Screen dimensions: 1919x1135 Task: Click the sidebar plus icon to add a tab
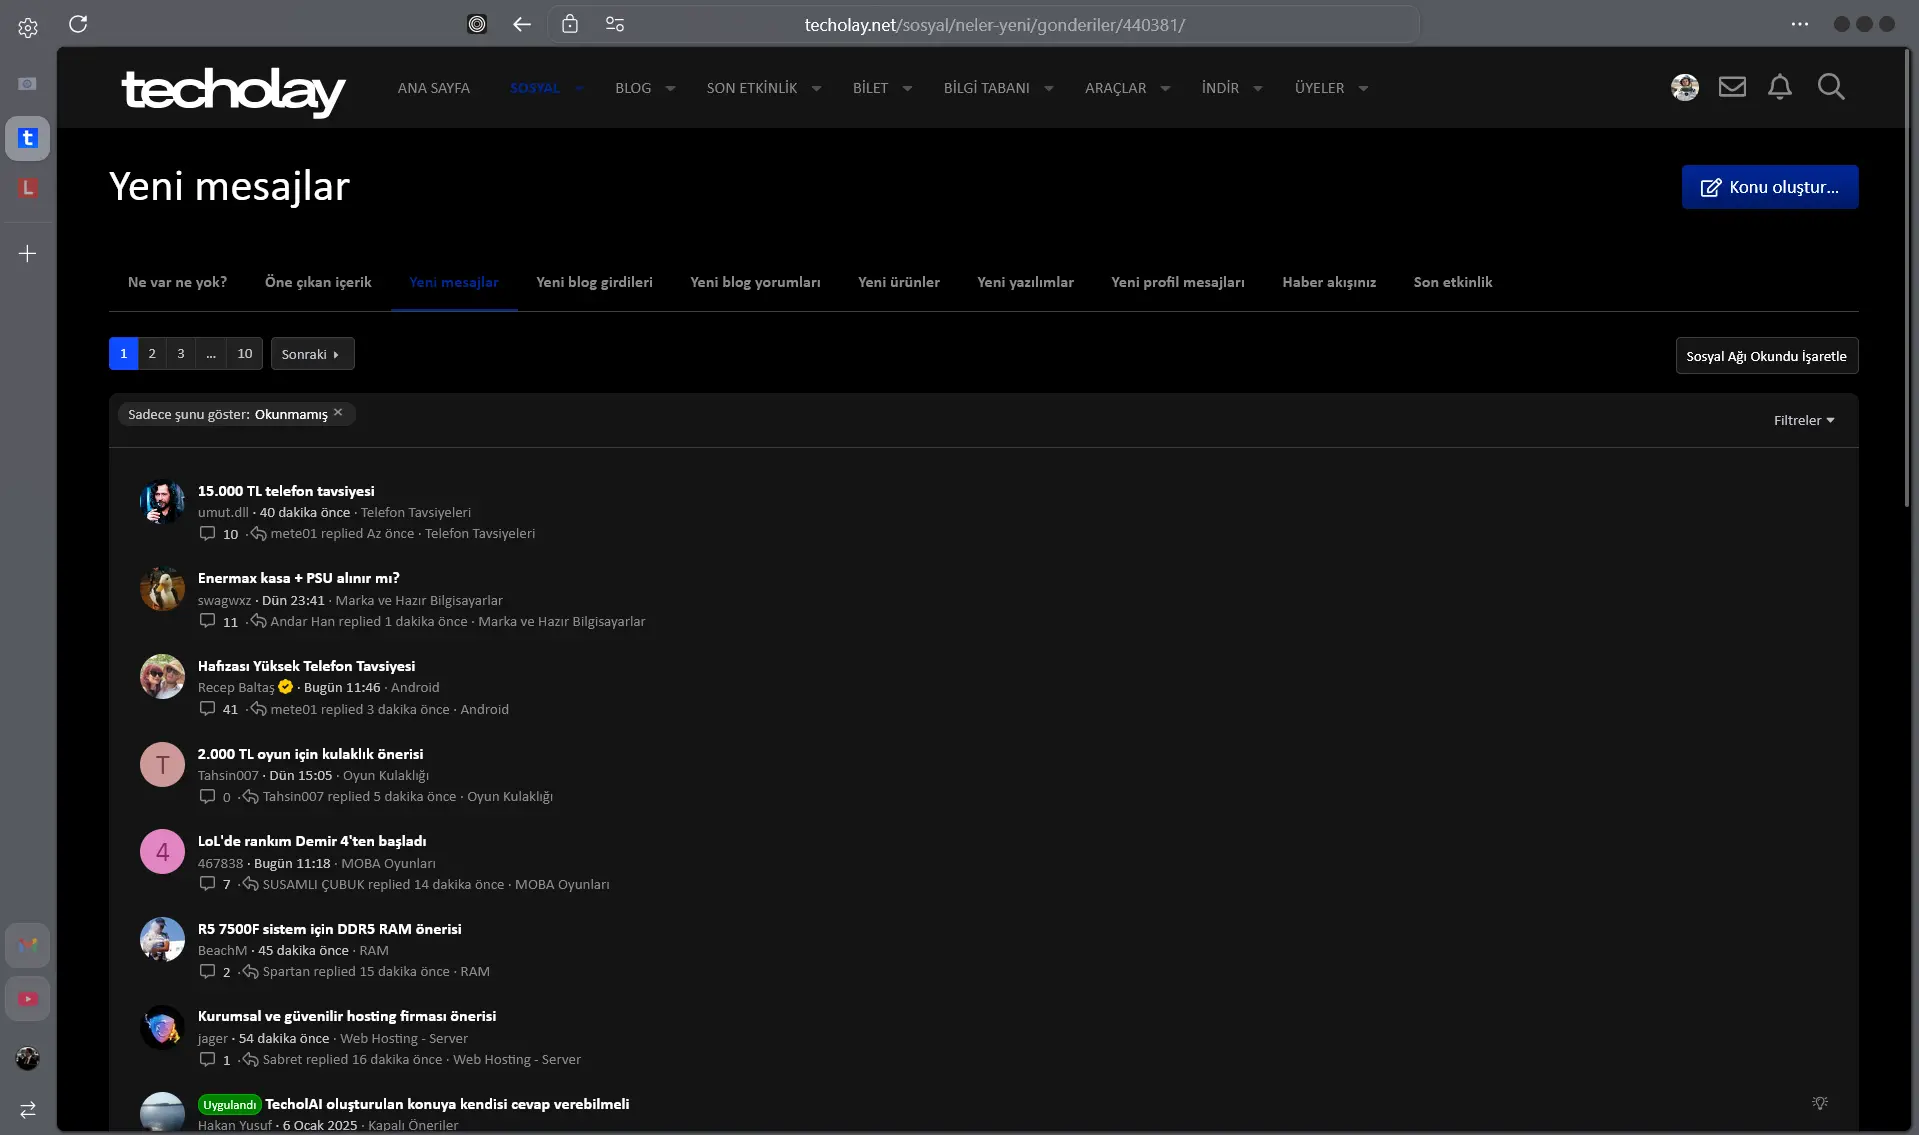[28, 254]
